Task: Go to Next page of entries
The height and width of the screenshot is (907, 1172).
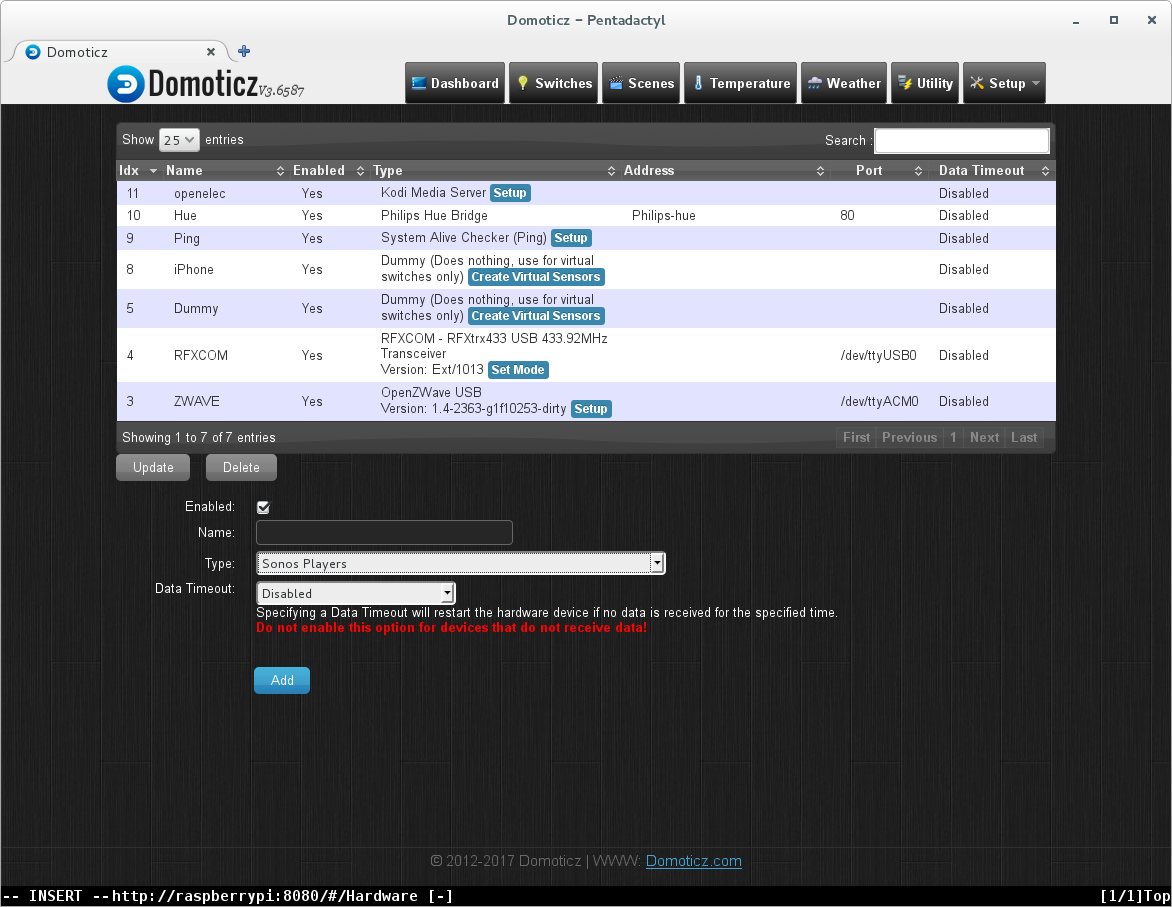Action: tap(984, 437)
